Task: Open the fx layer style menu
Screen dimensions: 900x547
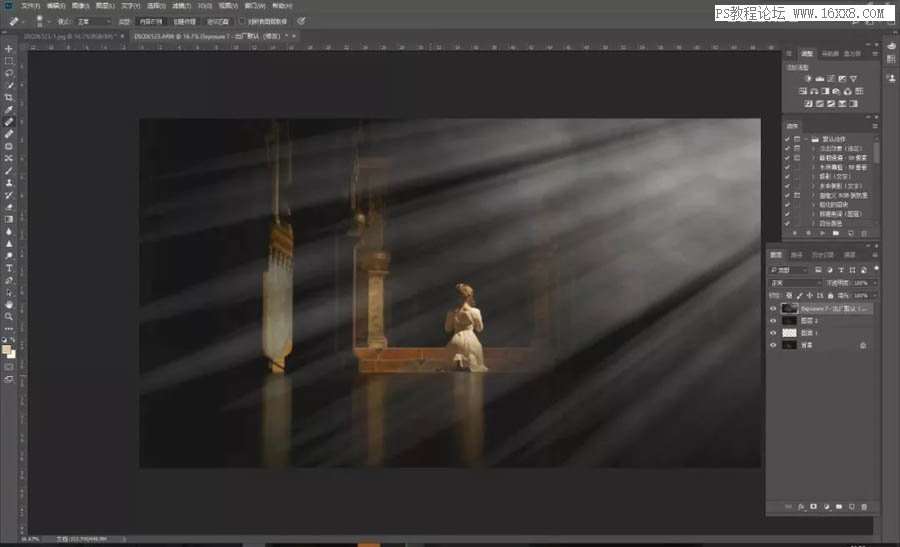Action: 801,507
